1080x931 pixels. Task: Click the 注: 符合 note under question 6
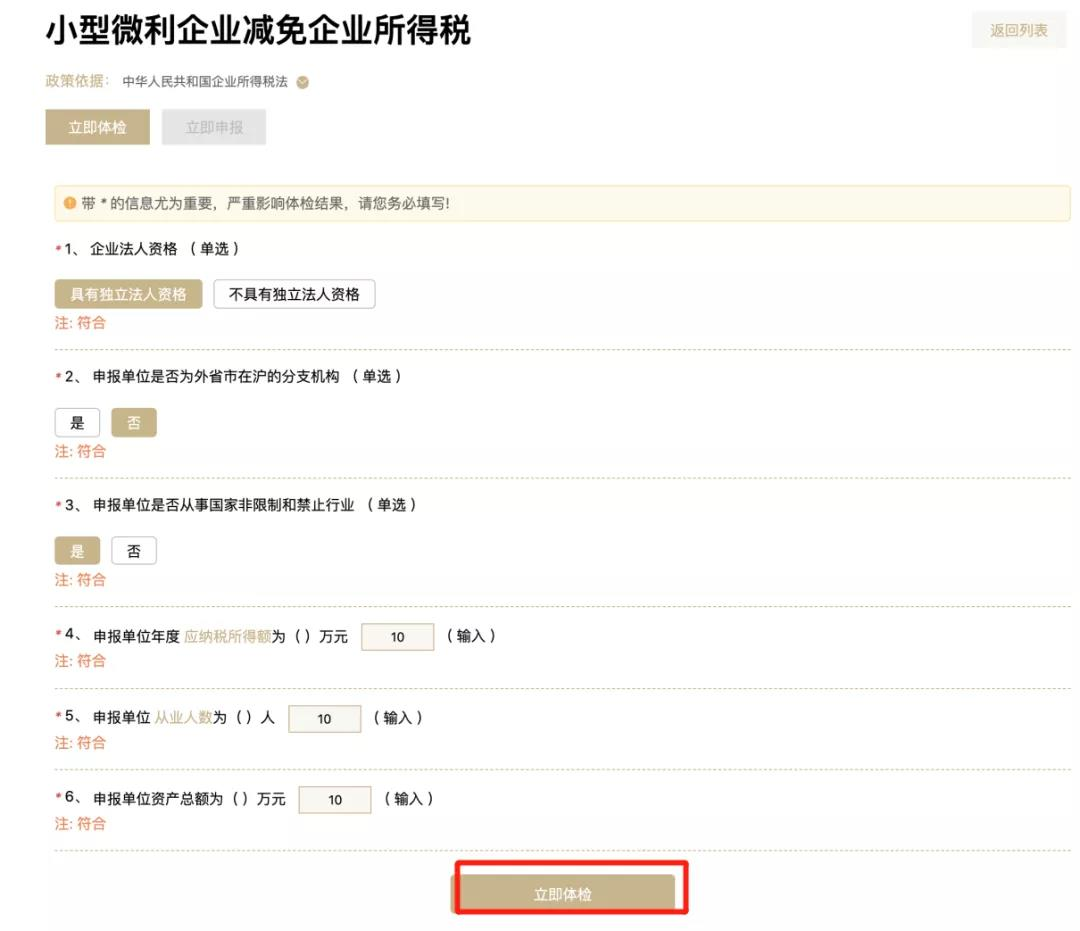click(x=81, y=824)
